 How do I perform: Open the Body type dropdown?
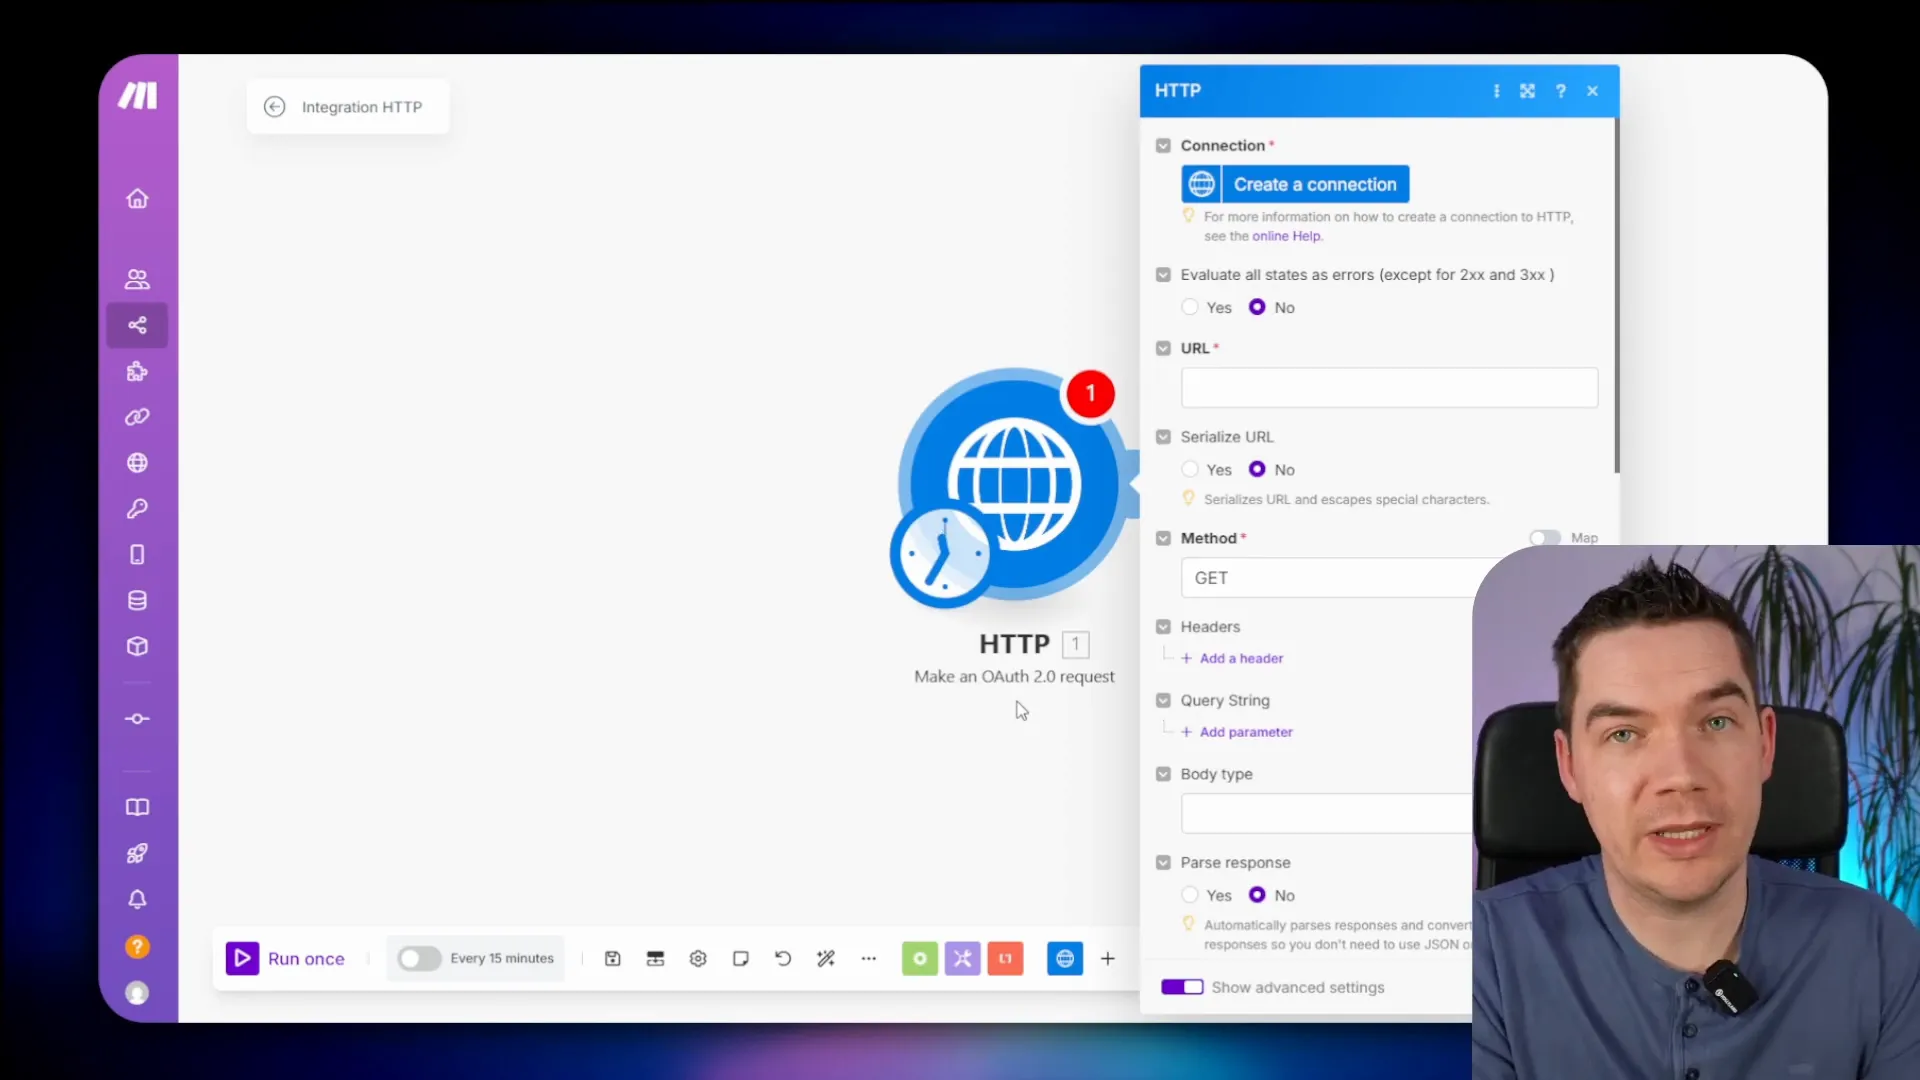1327,814
